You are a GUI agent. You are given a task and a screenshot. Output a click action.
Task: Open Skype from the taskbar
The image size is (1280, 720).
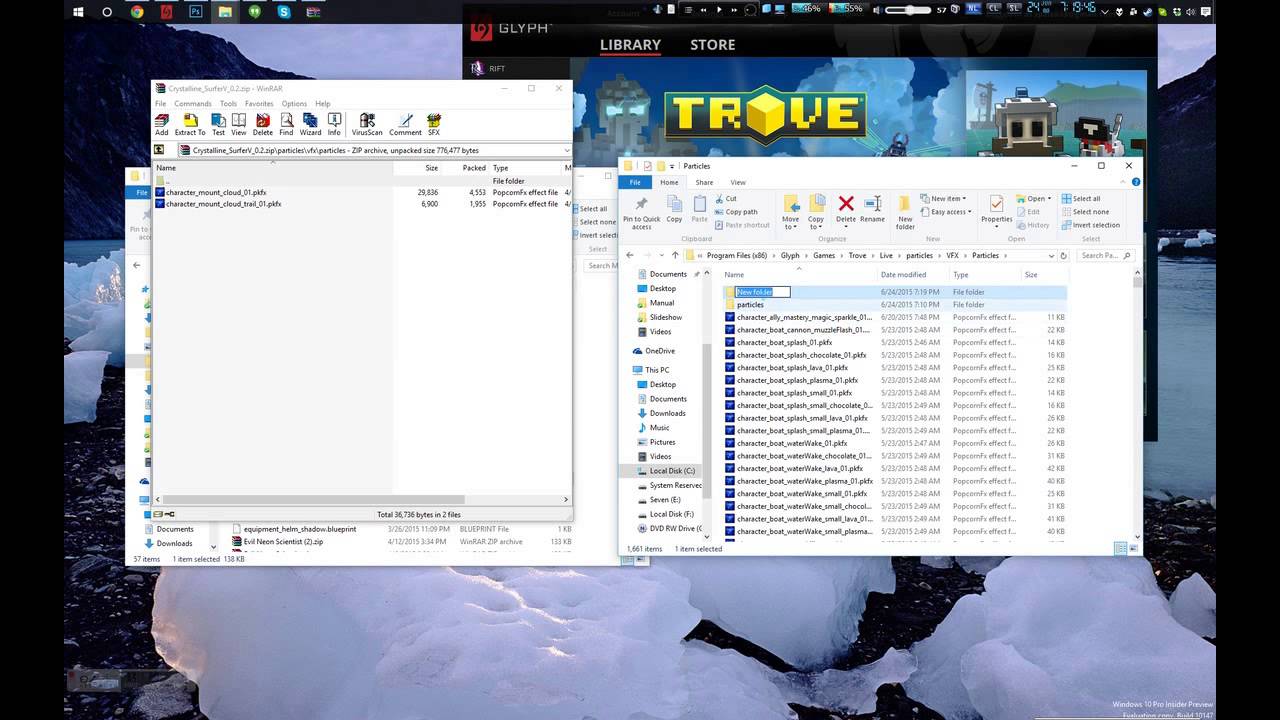coord(284,12)
